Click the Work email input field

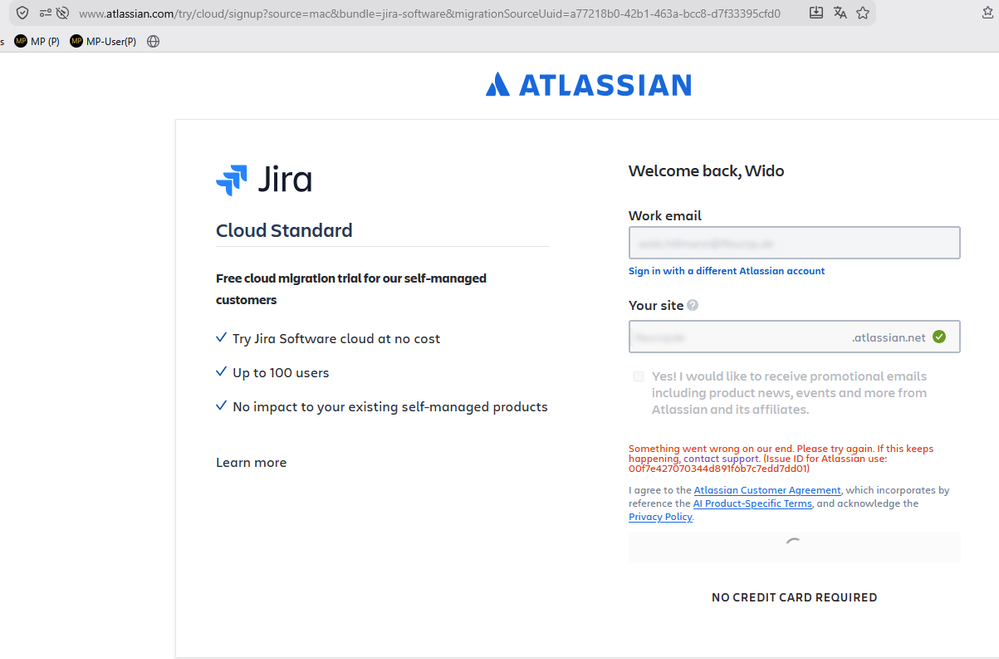[794, 243]
